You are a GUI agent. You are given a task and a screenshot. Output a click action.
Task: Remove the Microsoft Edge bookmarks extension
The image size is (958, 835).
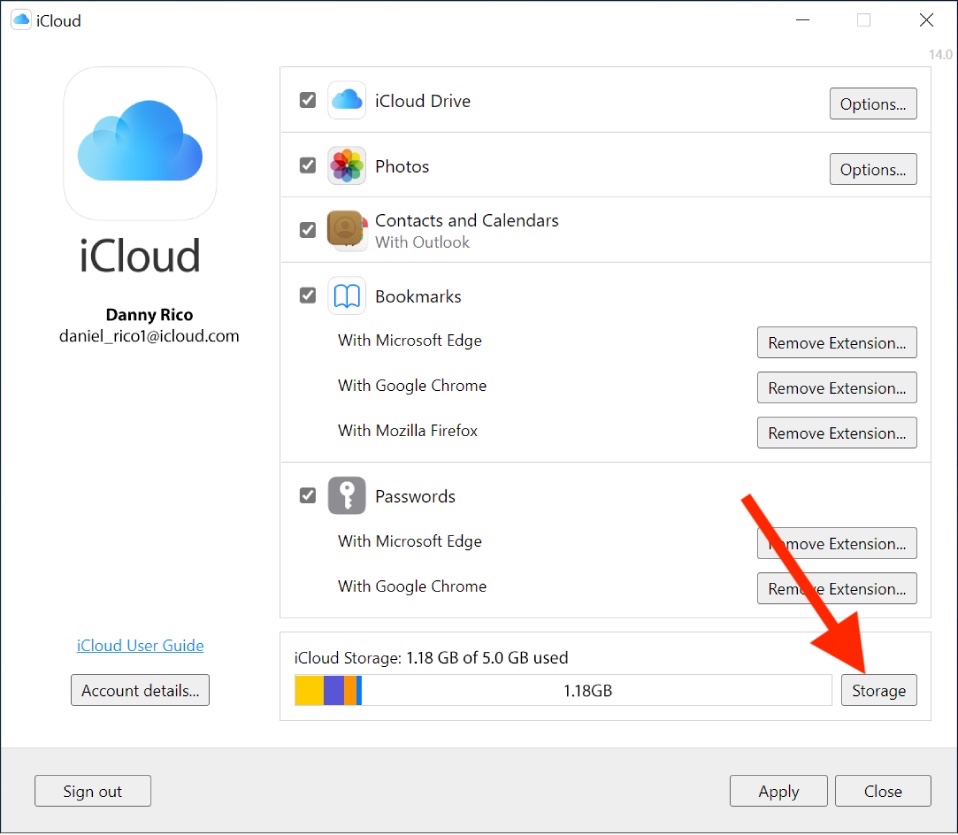point(837,342)
